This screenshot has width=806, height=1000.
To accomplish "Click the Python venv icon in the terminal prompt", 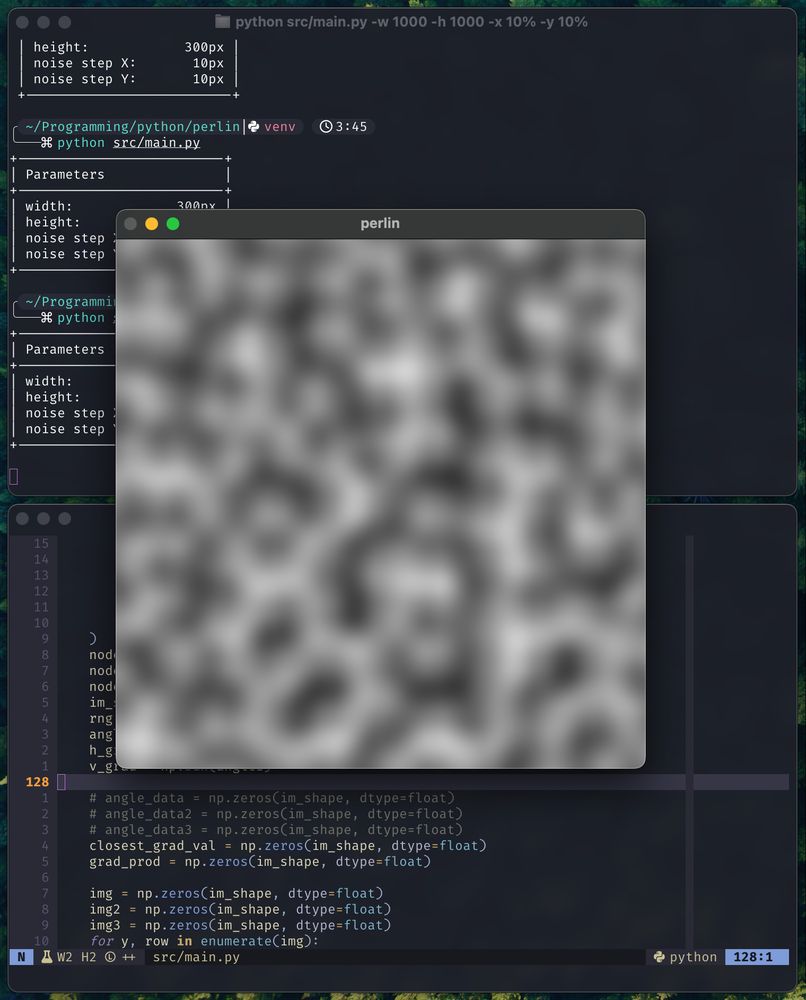I will click(x=255, y=126).
